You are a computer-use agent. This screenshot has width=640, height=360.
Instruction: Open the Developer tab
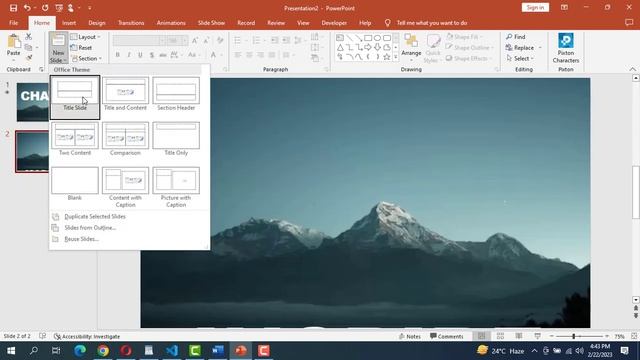334,23
